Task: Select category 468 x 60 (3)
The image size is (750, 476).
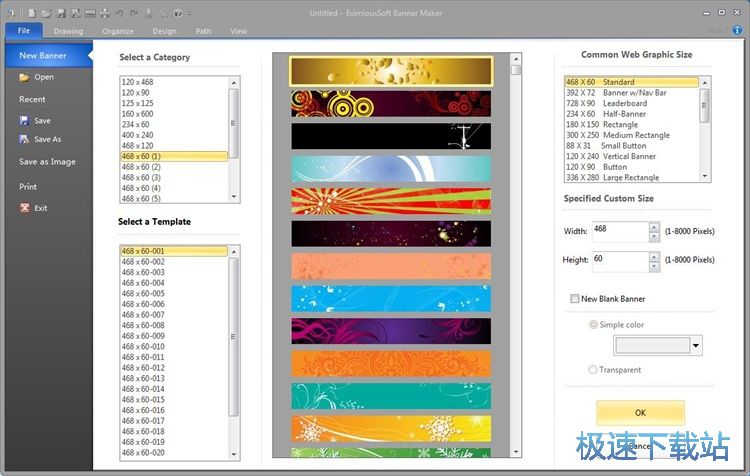Action: click(x=174, y=177)
